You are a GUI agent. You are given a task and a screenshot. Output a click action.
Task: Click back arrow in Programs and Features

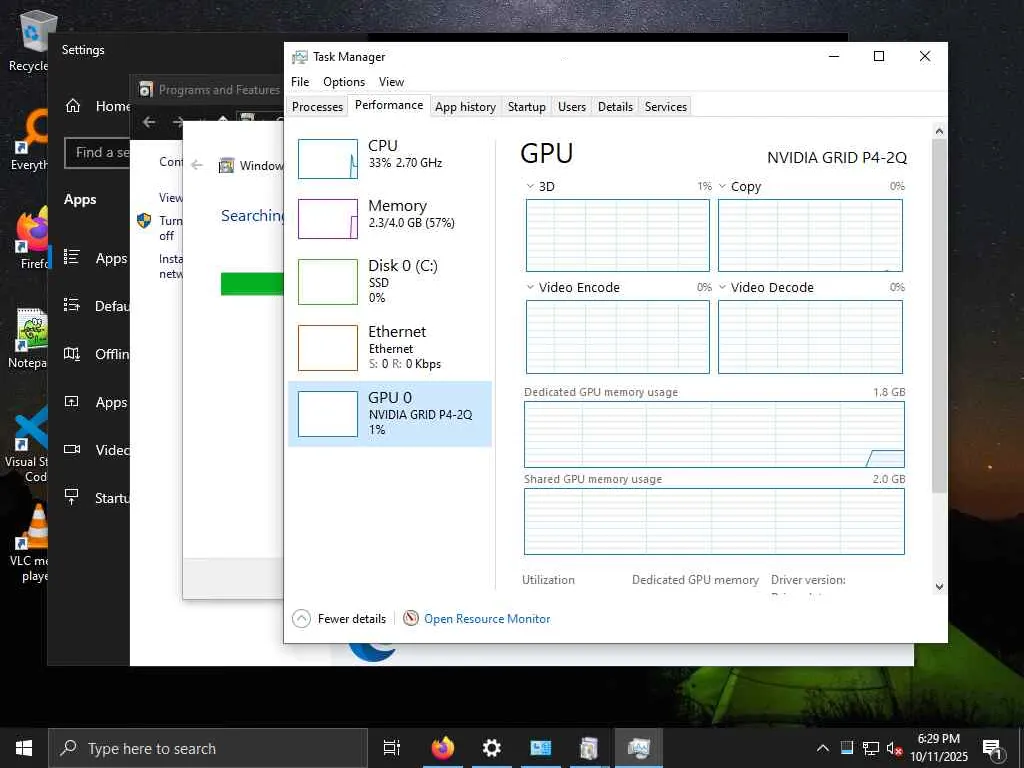150,122
